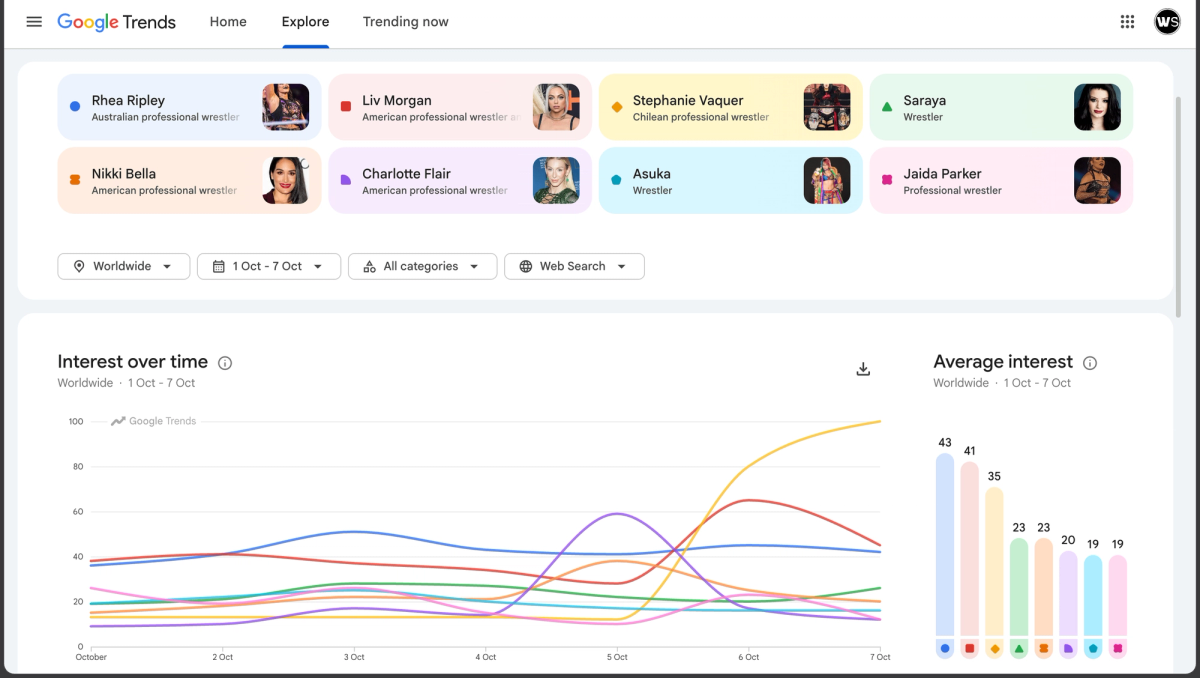This screenshot has height=678, width=1200.
Task: Click the orange marker left of the purple one
Action: 1043,648
